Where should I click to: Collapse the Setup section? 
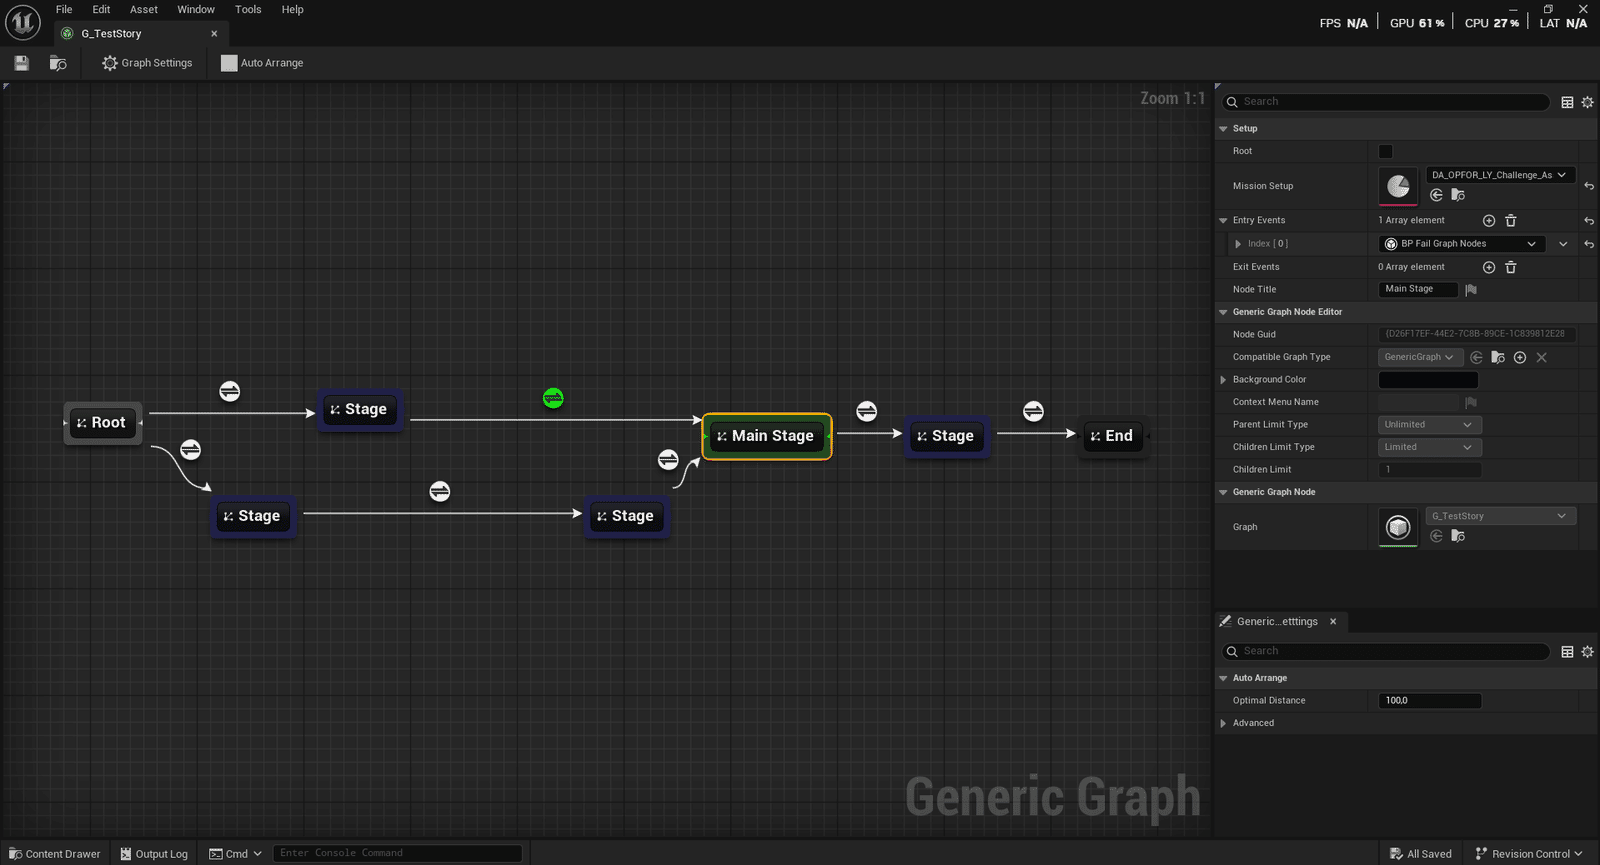pos(1223,129)
